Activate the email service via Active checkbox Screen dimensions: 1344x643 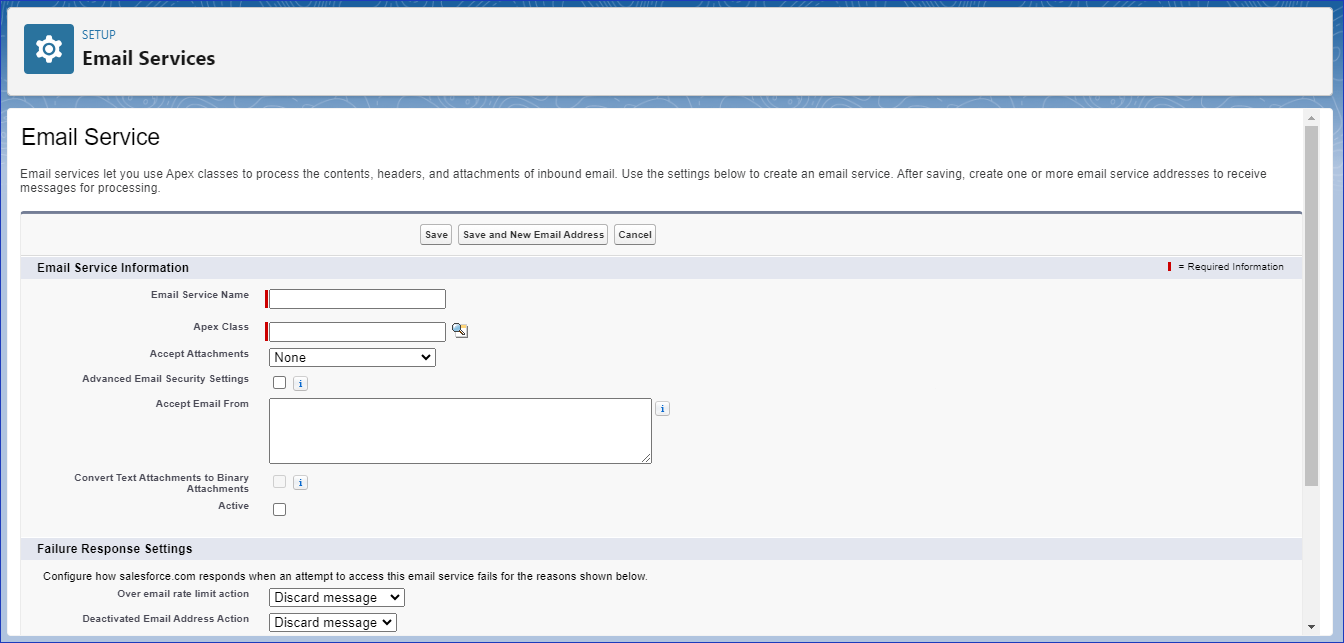(279, 509)
